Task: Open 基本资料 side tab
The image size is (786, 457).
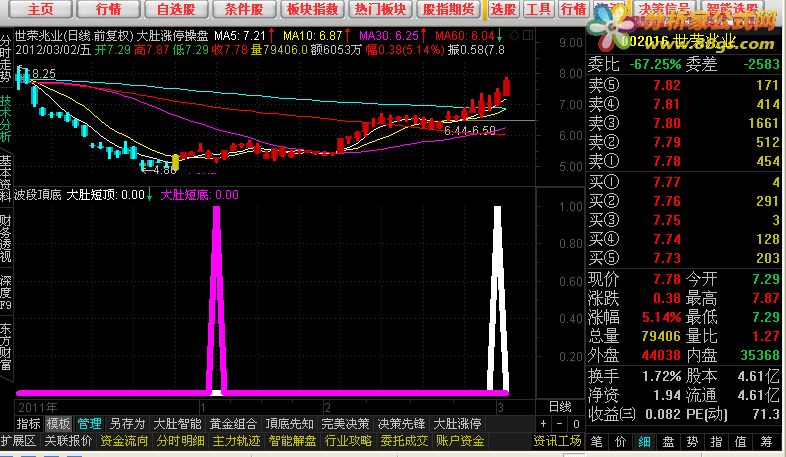Action: [x=6, y=178]
